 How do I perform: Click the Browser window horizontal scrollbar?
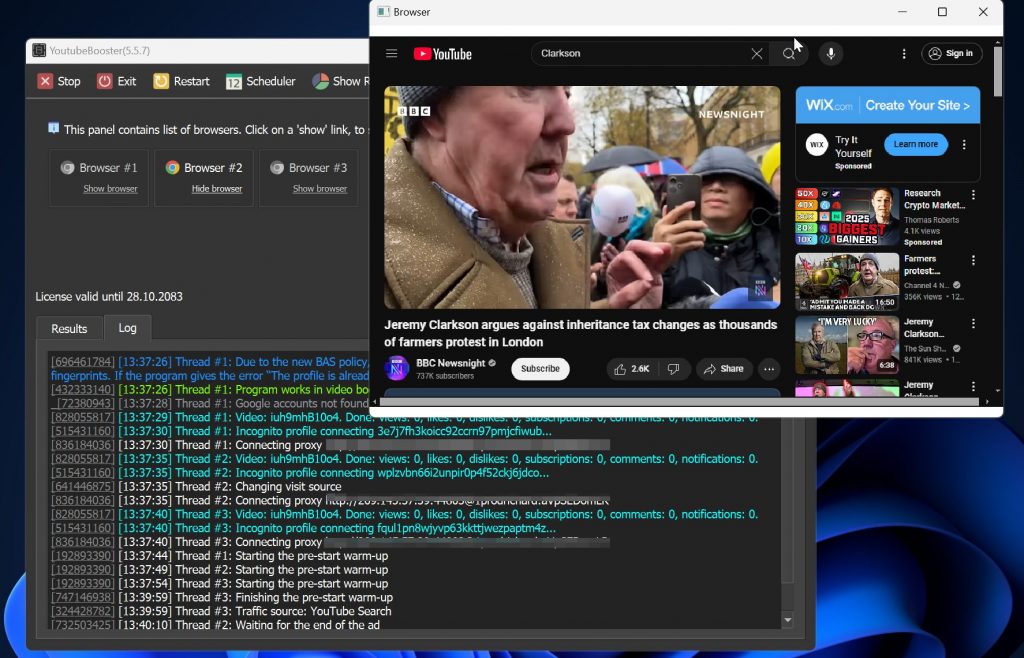680,402
